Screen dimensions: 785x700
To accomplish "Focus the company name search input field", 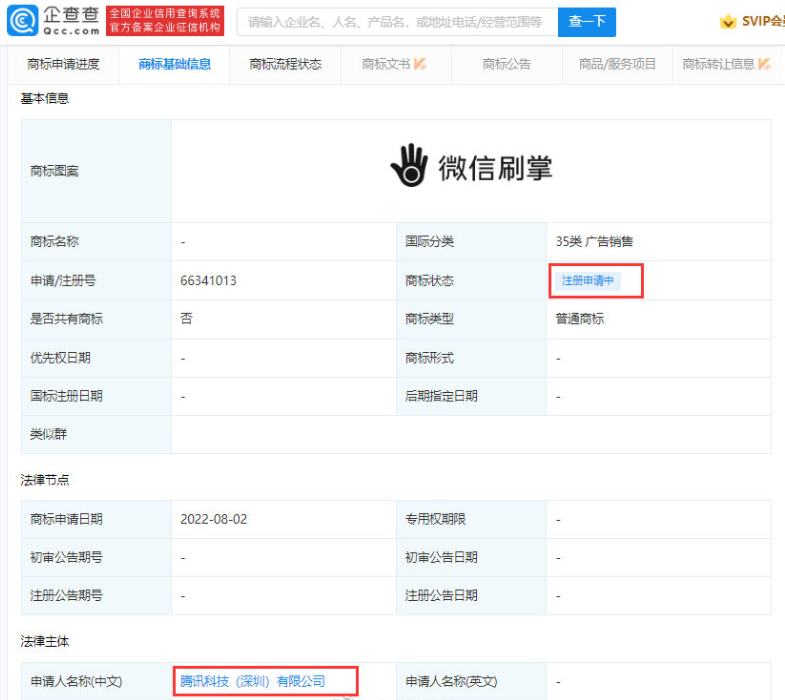I will 396,21.
